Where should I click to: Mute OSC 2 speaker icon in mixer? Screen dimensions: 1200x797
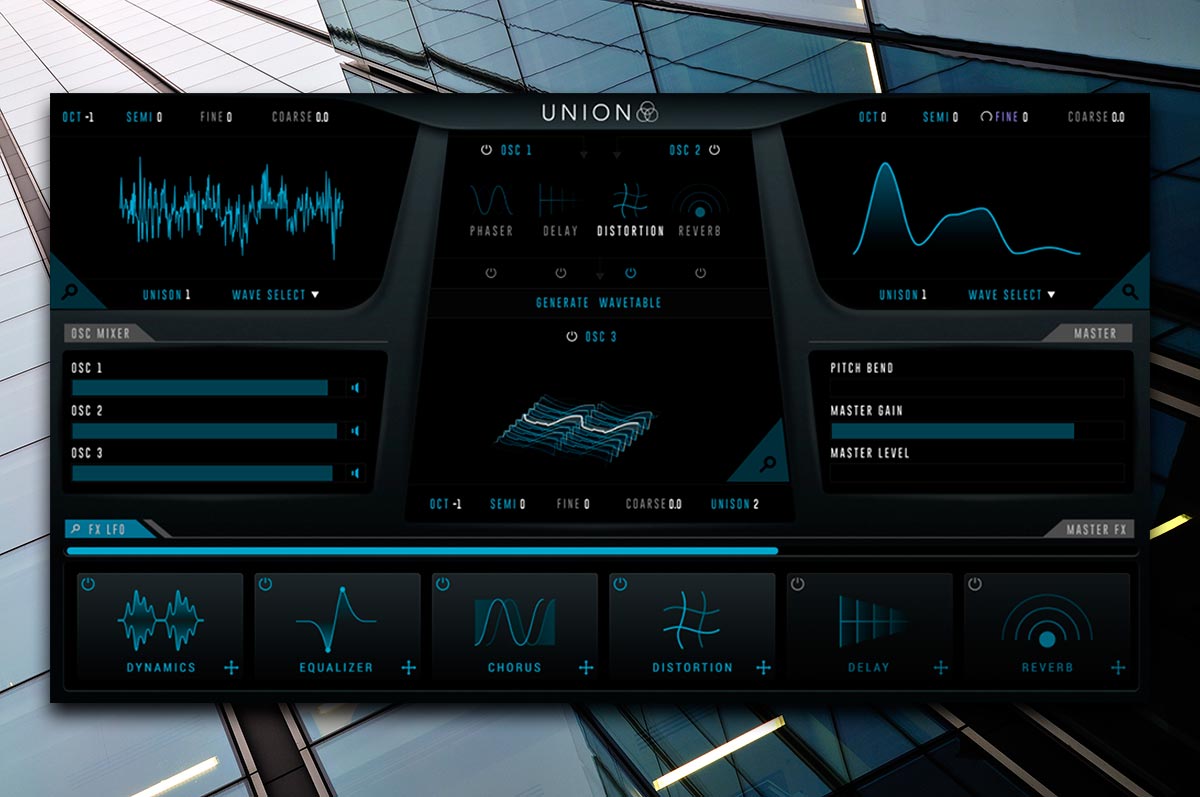(x=354, y=431)
